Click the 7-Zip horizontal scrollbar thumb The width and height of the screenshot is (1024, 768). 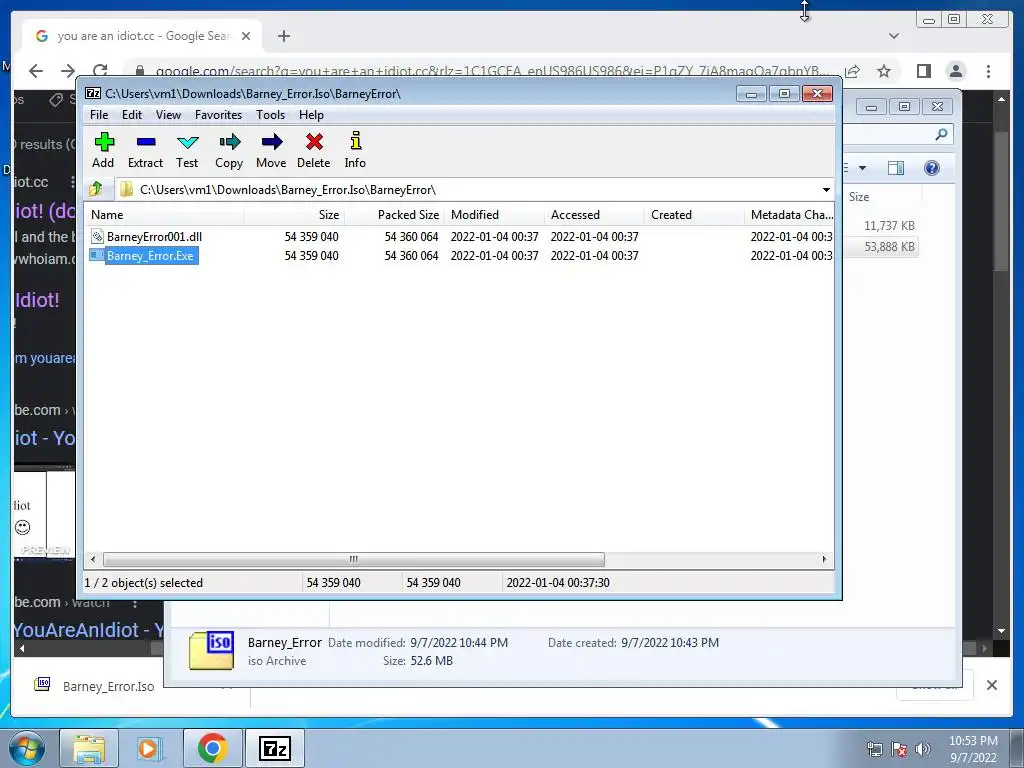(x=353, y=560)
